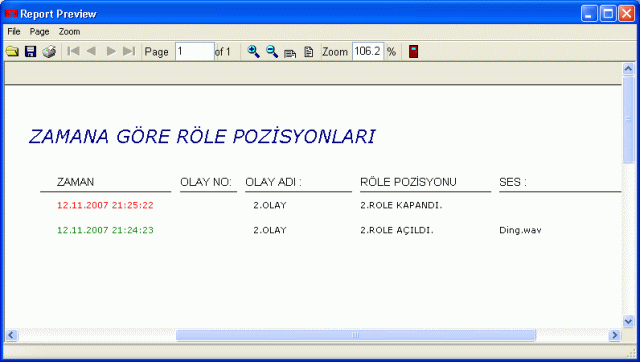Click the Open report folder icon

coord(12,51)
